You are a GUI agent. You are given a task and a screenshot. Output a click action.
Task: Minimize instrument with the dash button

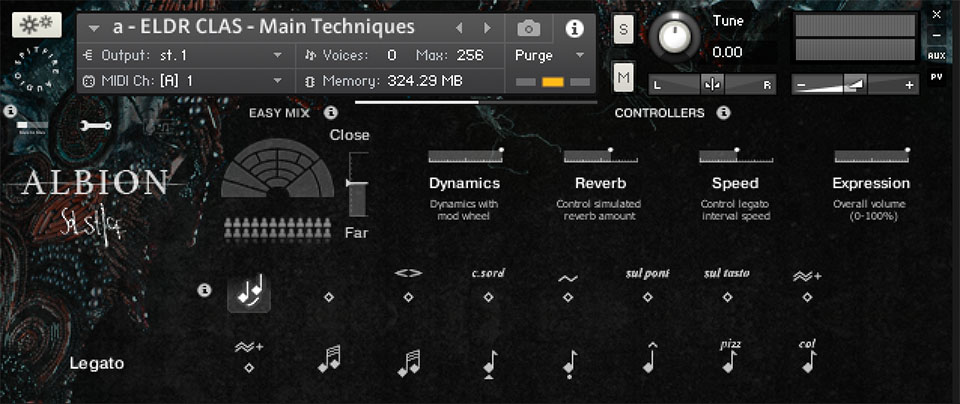click(x=936, y=35)
